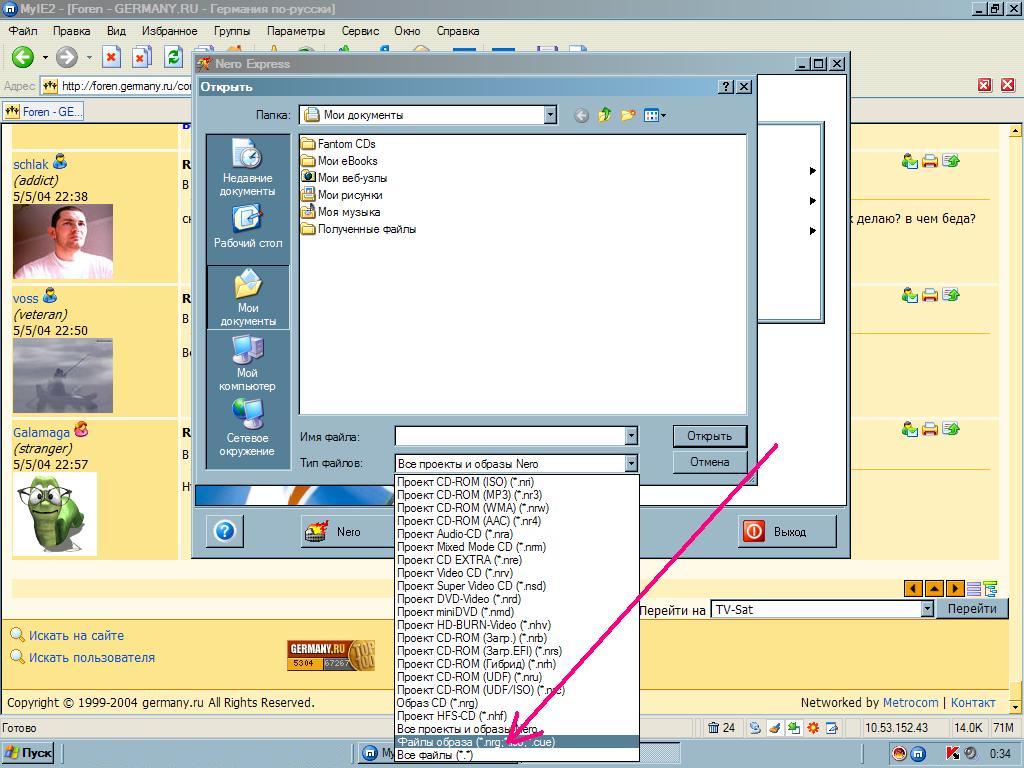The height and width of the screenshot is (768, 1024).
Task: Click the orange previous-page arrow icon
Action: click(913, 588)
